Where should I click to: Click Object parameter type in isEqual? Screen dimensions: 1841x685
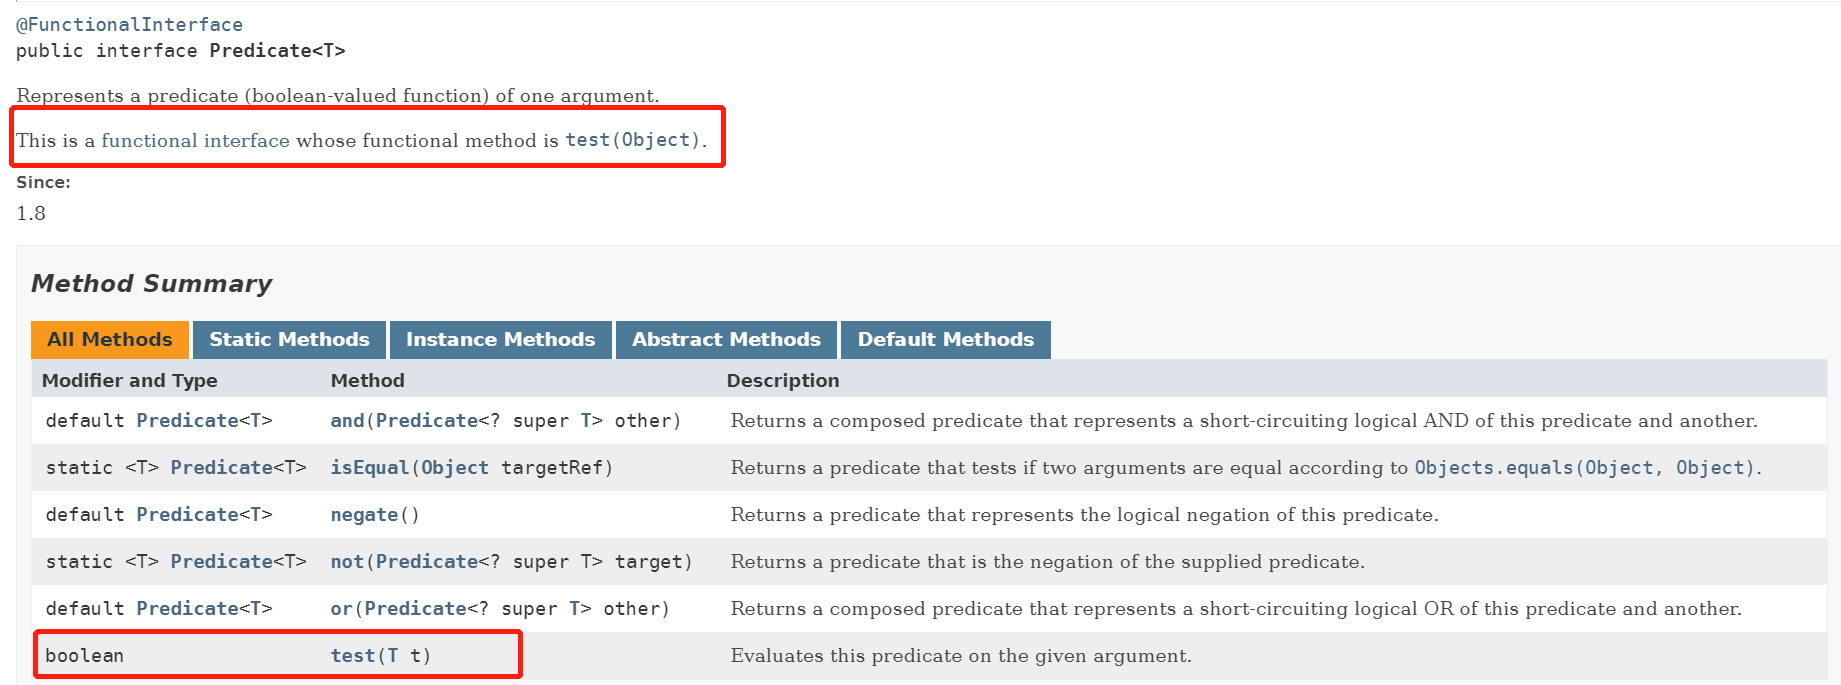pyautogui.click(x=455, y=468)
